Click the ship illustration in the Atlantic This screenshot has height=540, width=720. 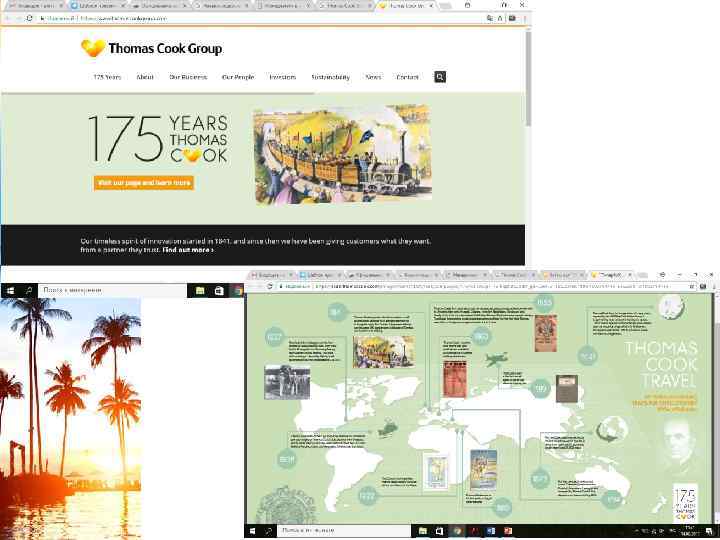coord(389,428)
